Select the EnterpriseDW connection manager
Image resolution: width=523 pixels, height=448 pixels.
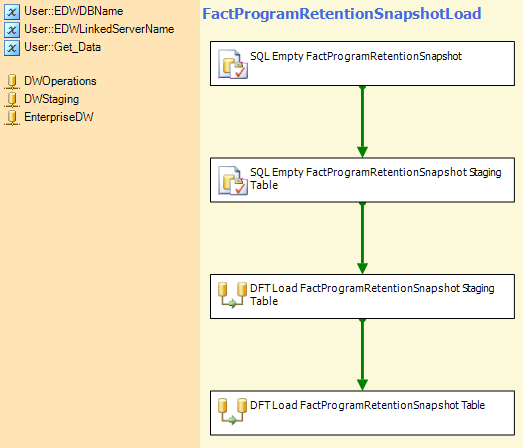[59, 117]
